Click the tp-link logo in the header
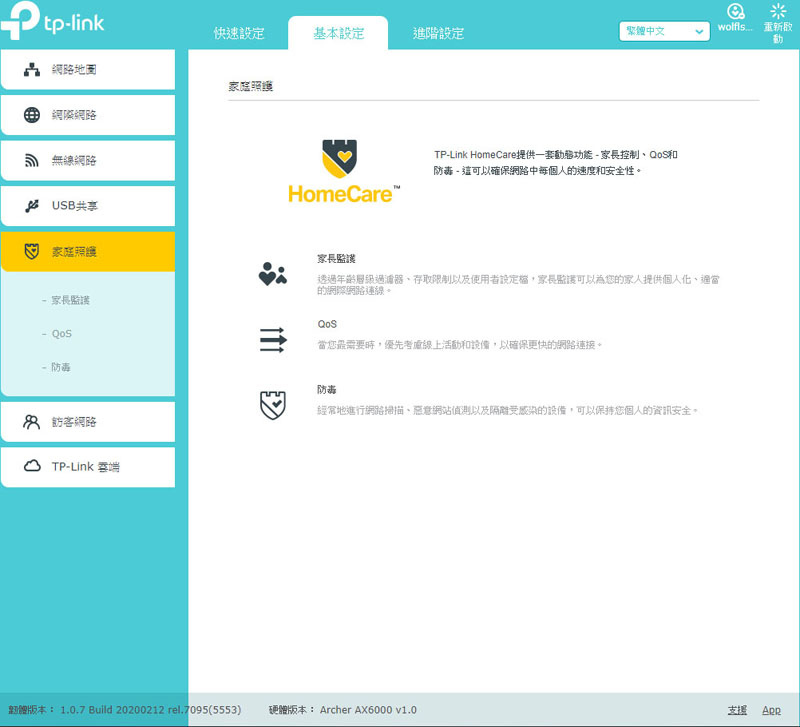The height and width of the screenshot is (727, 800). (53, 21)
